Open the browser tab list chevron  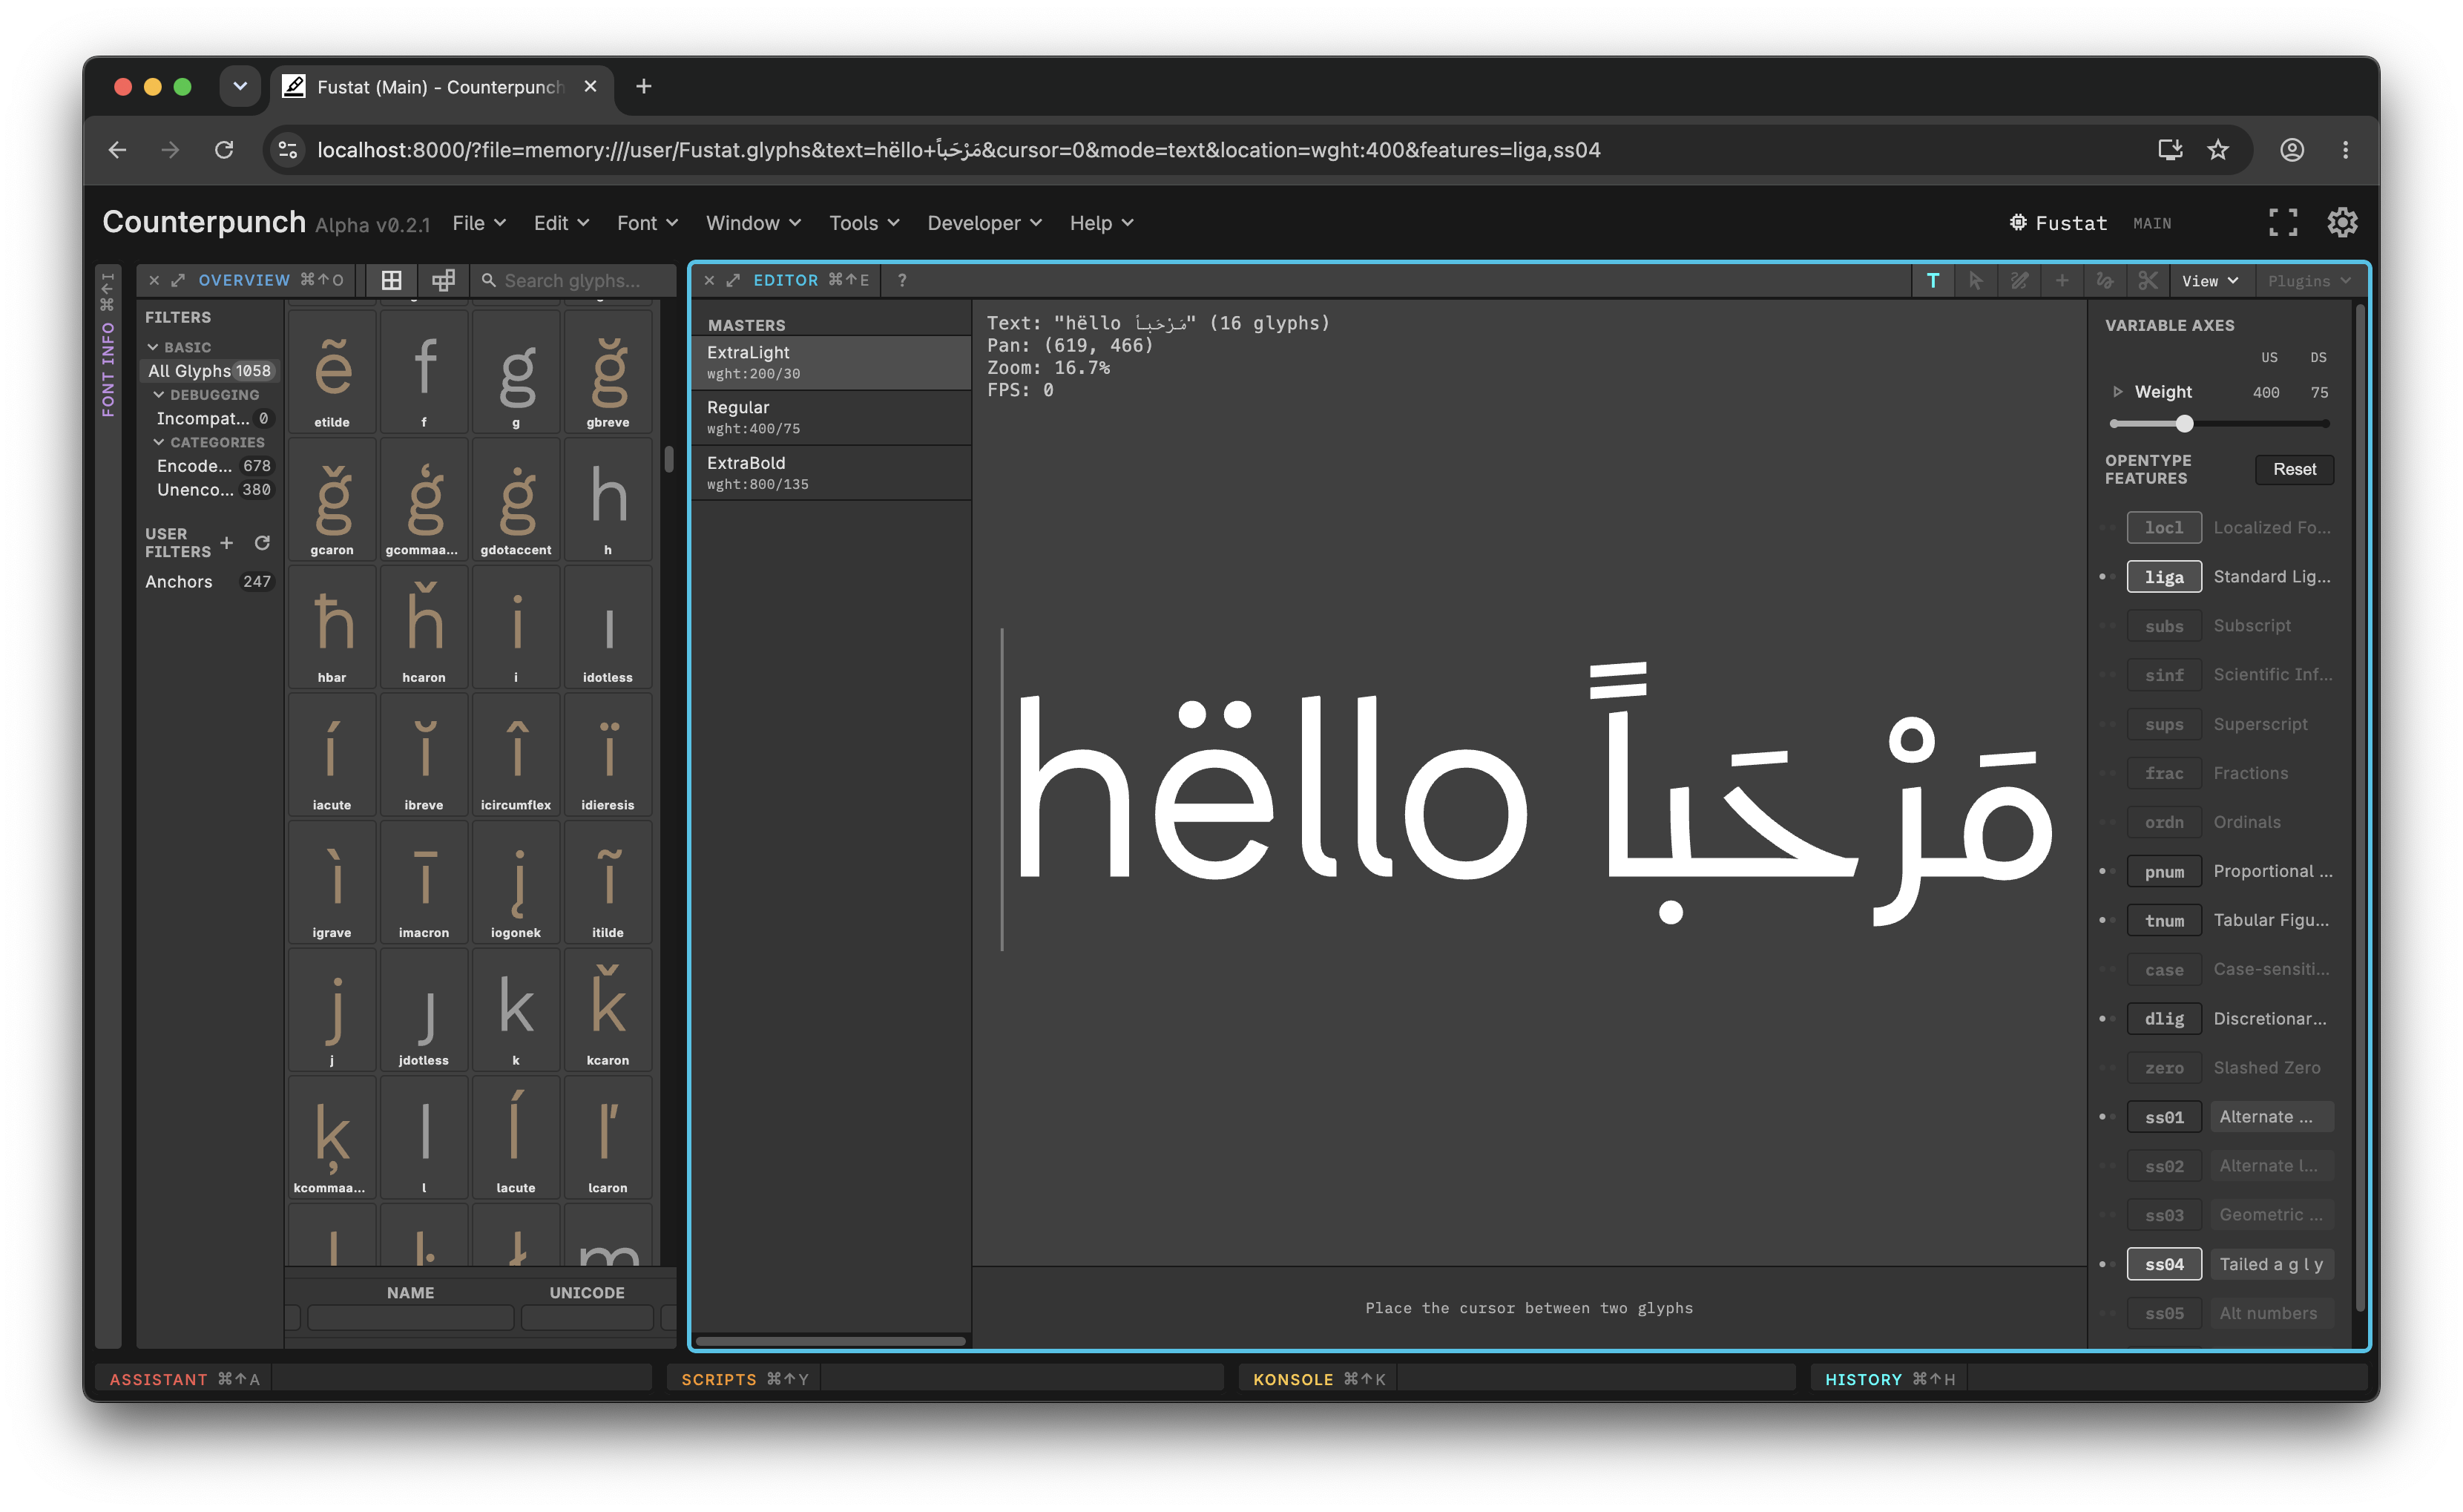[240, 87]
